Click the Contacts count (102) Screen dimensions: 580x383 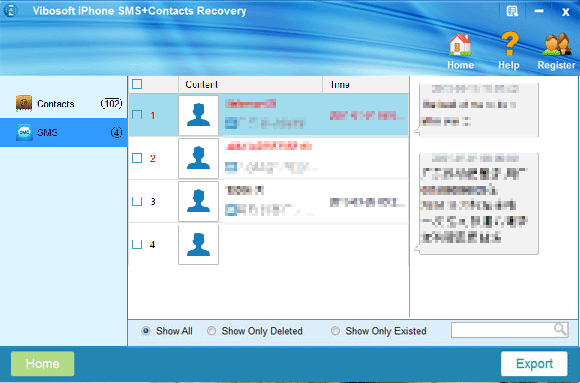click(111, 103)
